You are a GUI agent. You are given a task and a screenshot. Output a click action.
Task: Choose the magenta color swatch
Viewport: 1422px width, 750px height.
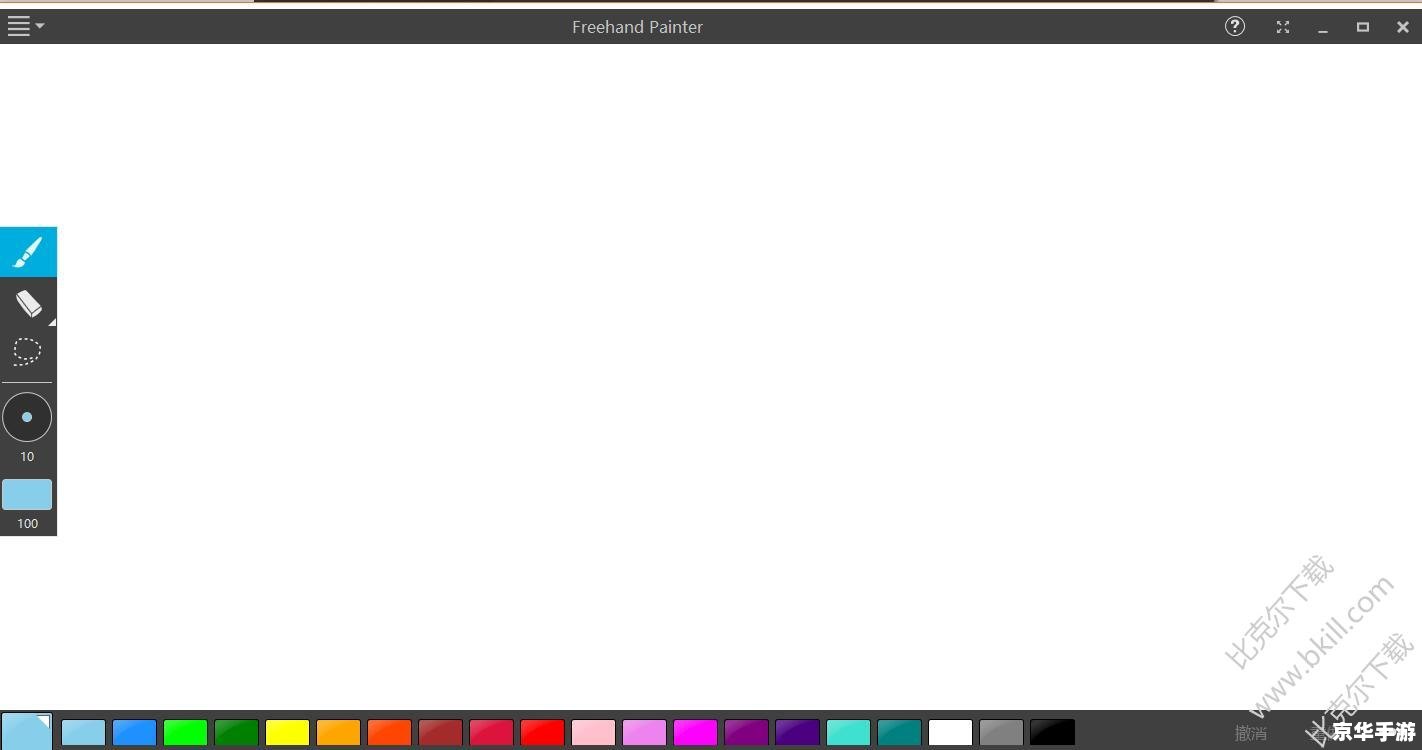click(695, 733)
